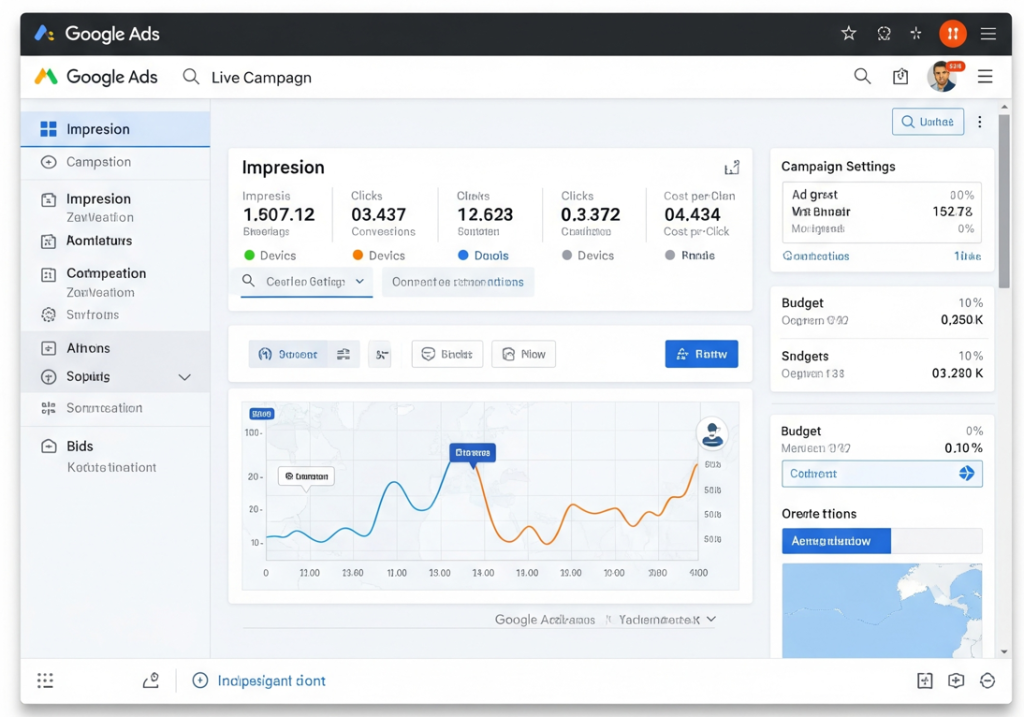Image resolution: width=1024 pixels, height=717 pixels.
Task: Click the Sıoeınt toolbar button
Action: pos(288,354)
